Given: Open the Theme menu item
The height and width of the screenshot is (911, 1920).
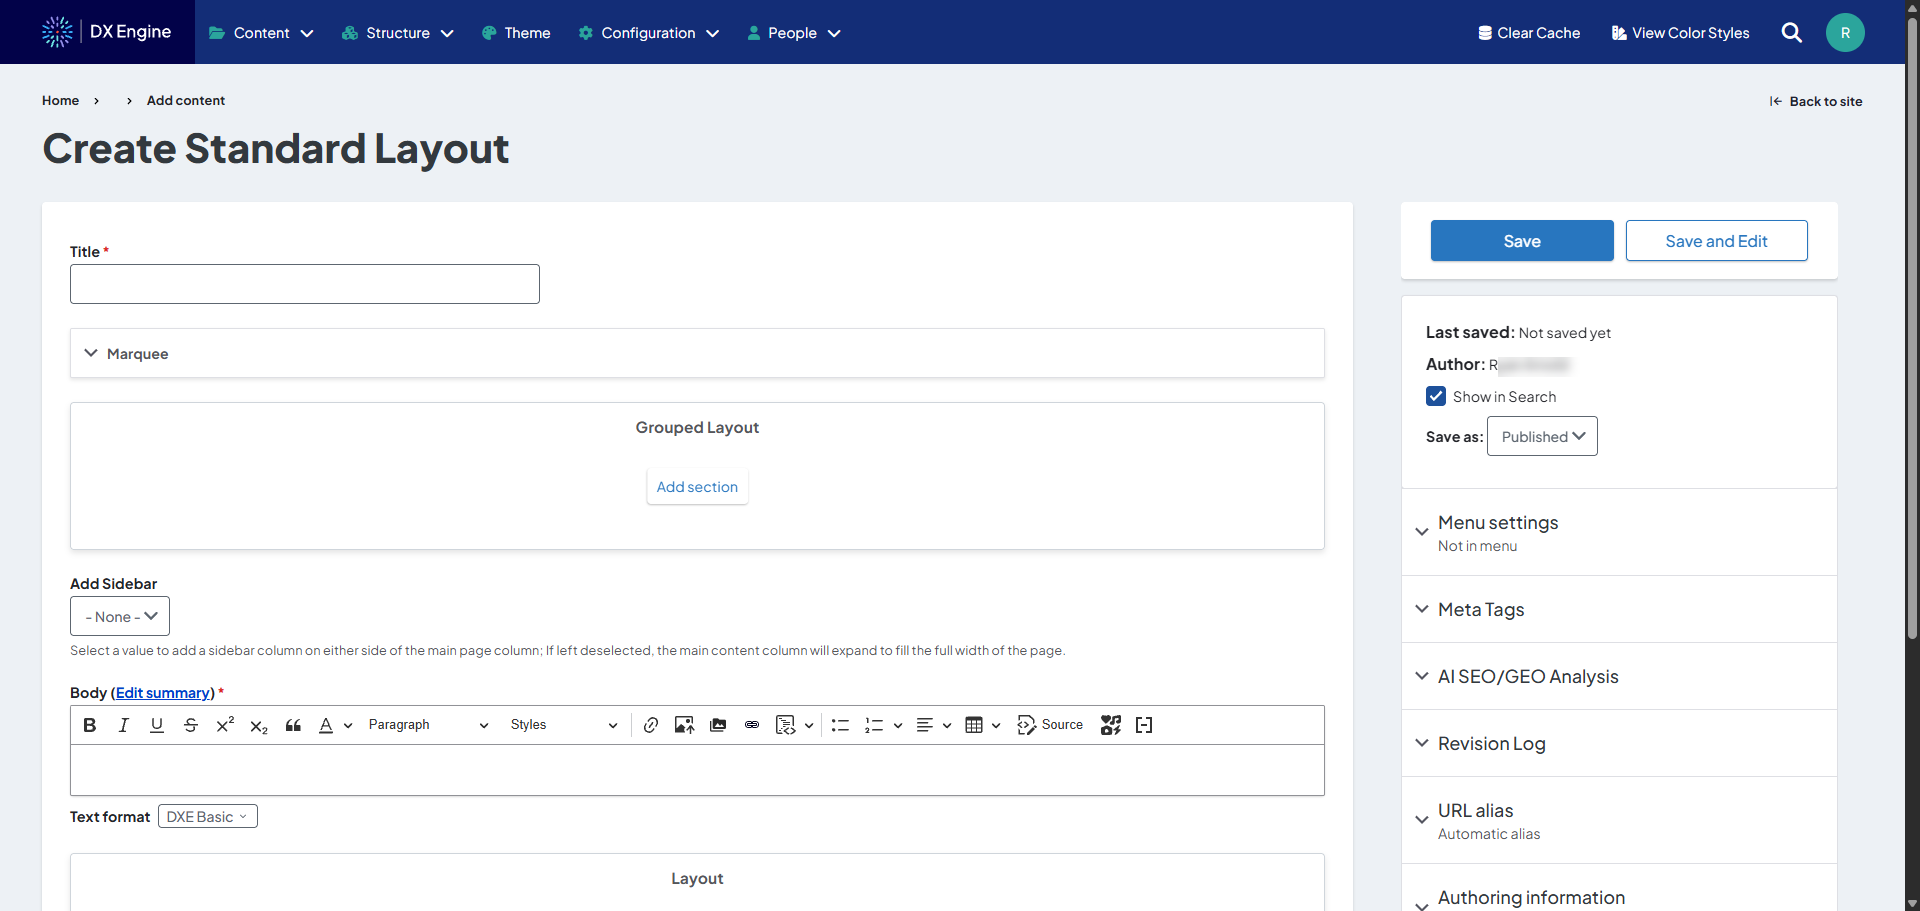Looking at the screenshot, I should point(516,33).
